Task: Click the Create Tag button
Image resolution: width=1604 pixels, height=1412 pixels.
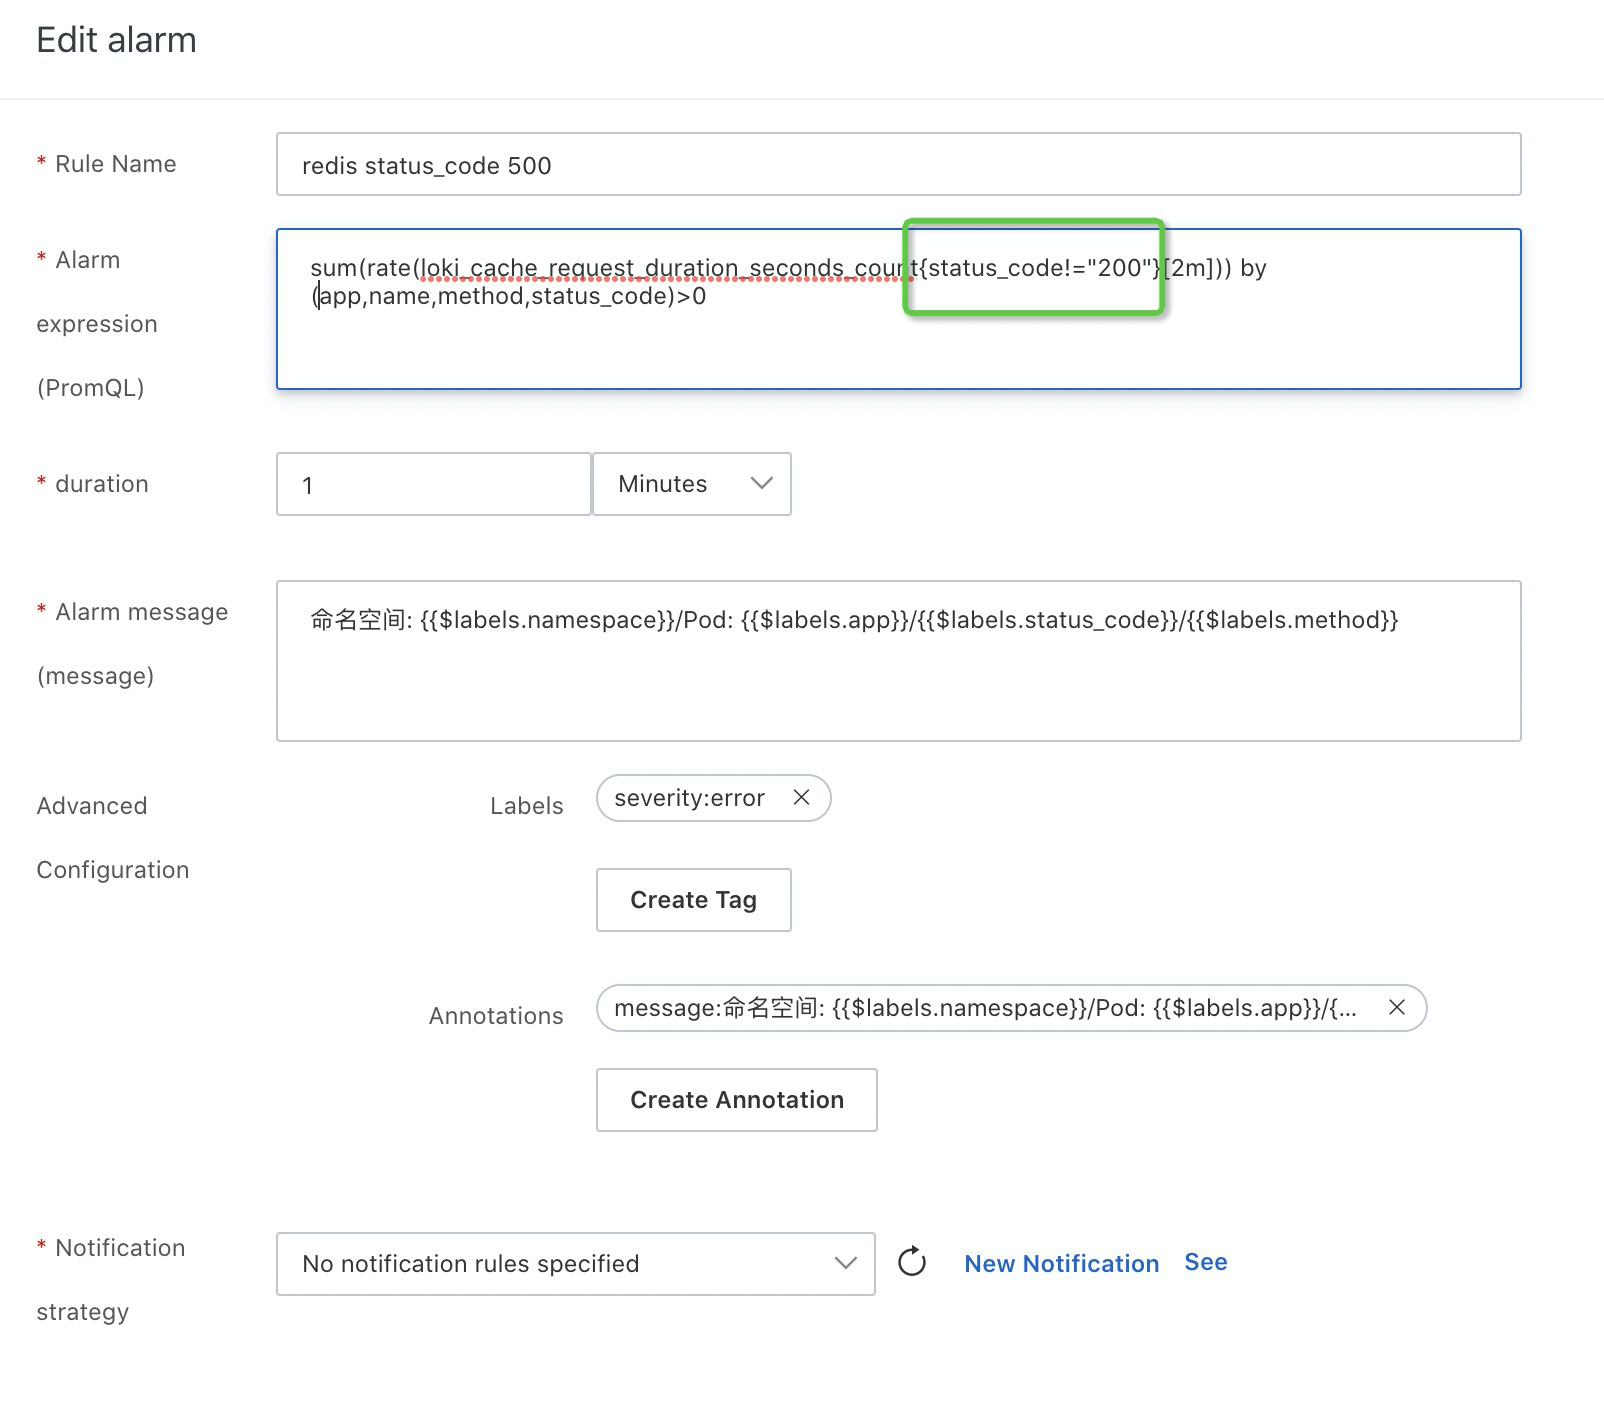Action: pyautogui.click(x=692, y=899)
